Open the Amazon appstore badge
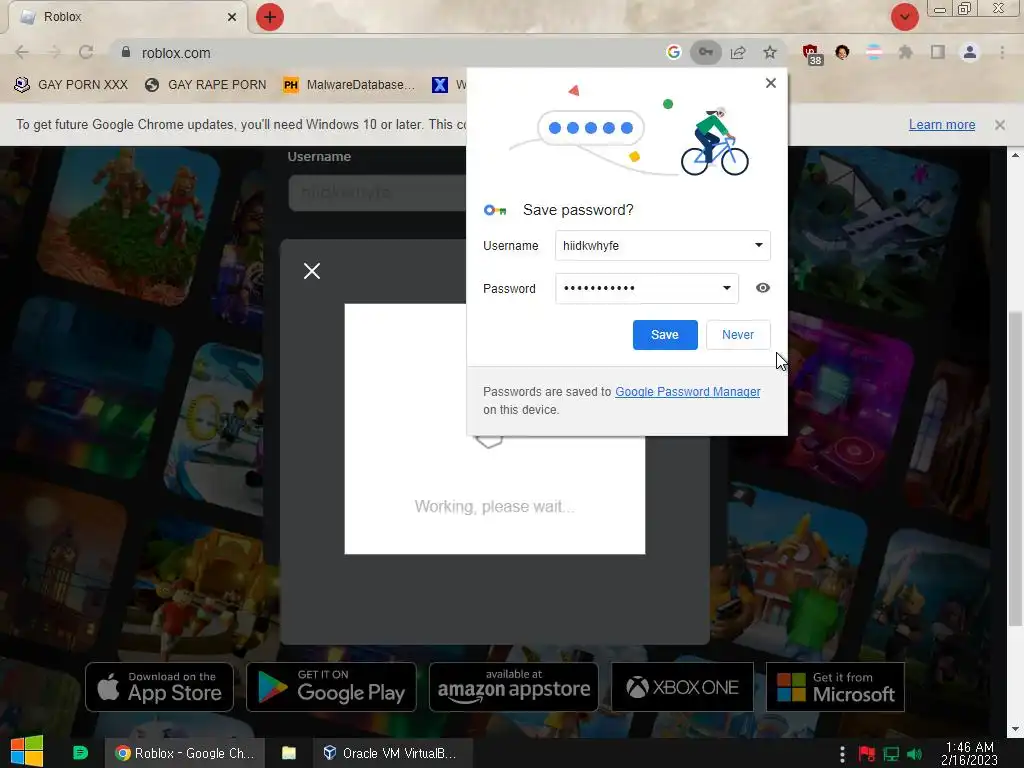Viewport: 1024px width, 768px height. (x=513, y=687)
